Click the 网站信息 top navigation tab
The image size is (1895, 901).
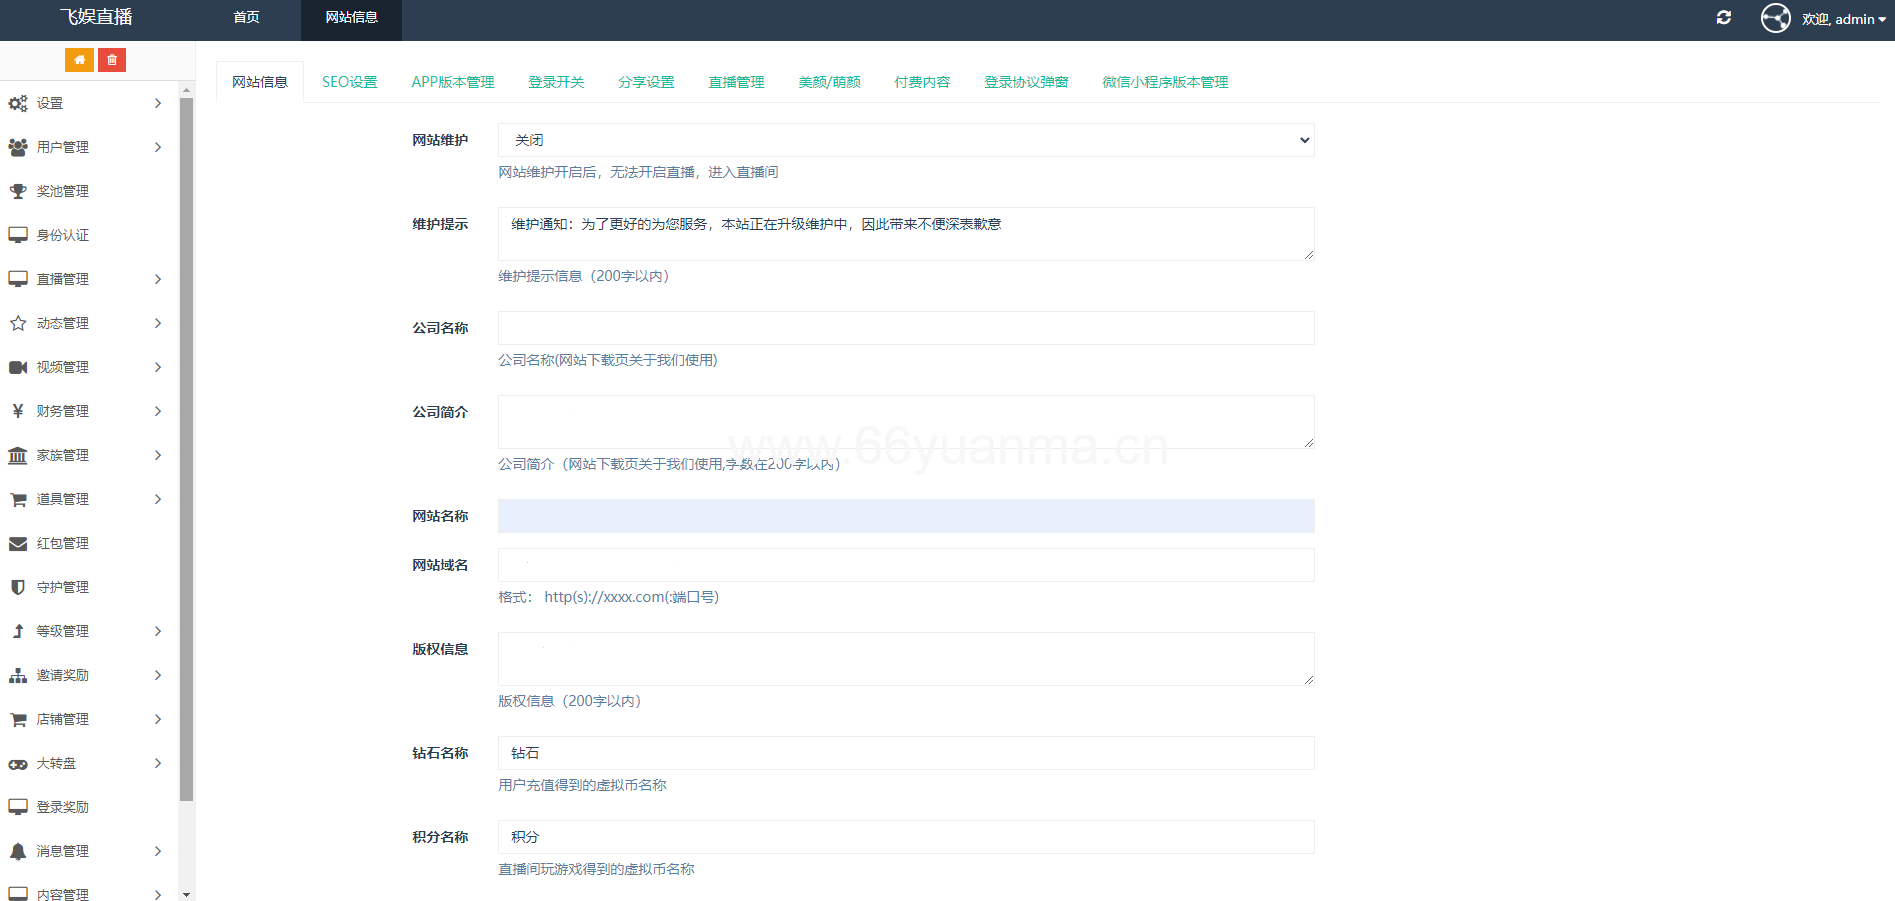(351, 18)
